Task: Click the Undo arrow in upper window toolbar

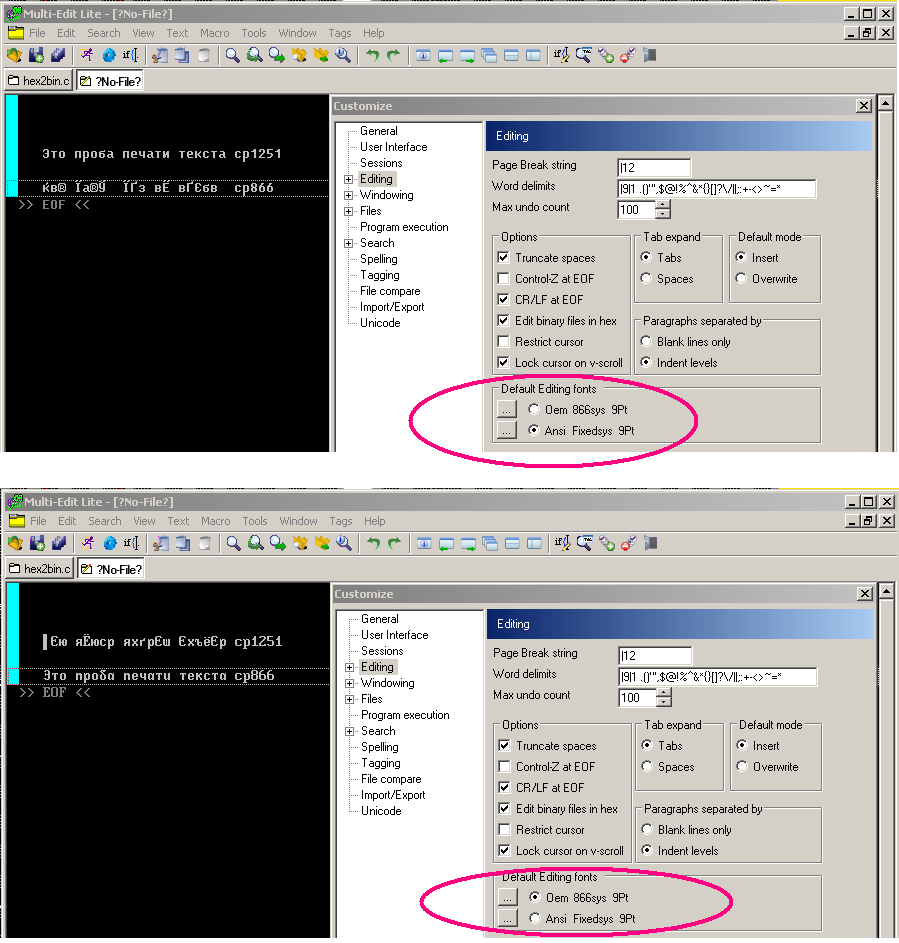Action: coord(373,56)
